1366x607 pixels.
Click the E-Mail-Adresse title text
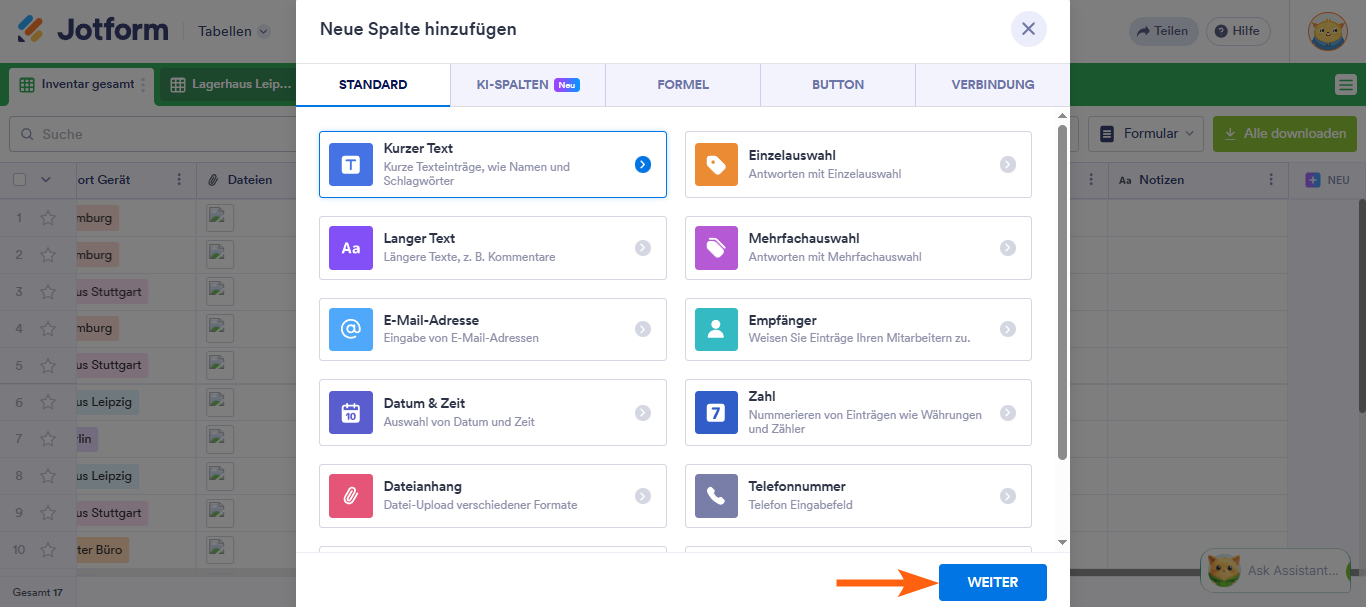[431, 321]
